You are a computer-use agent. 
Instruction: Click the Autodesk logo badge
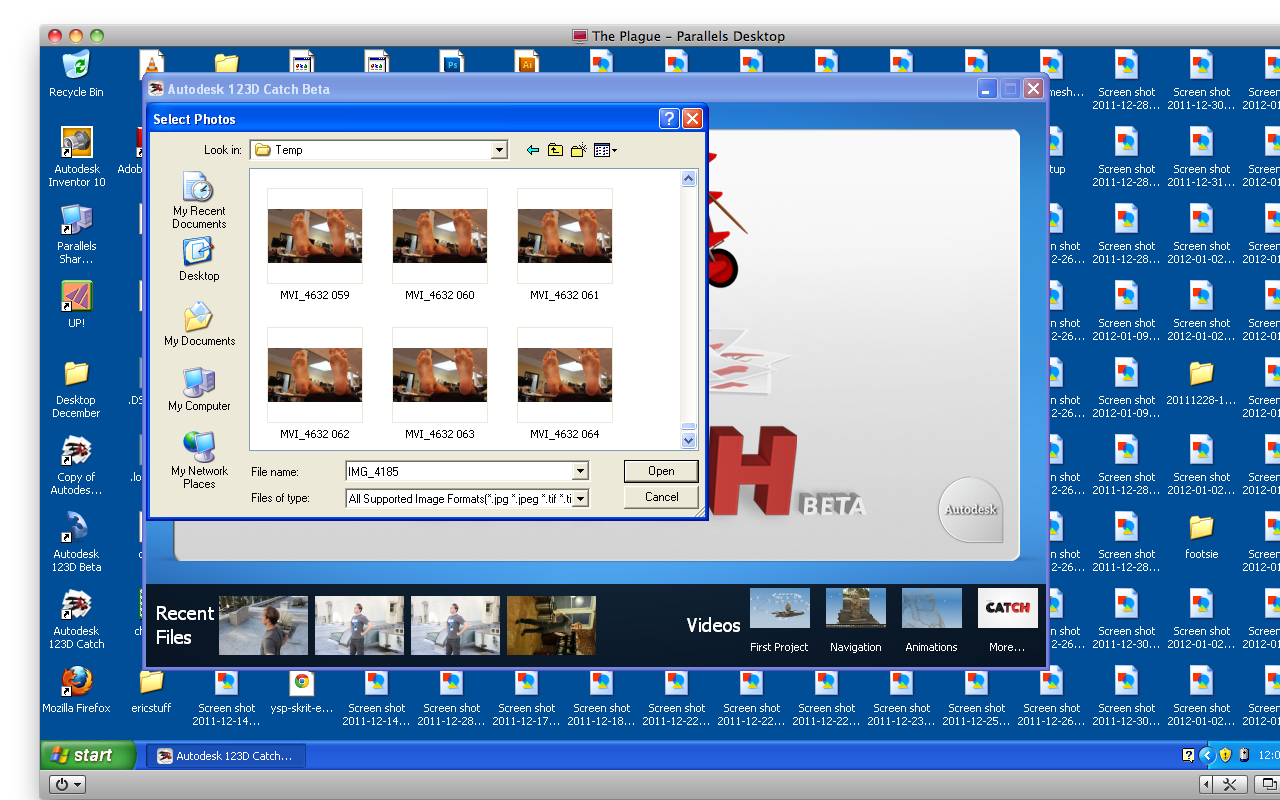point(971,510)
